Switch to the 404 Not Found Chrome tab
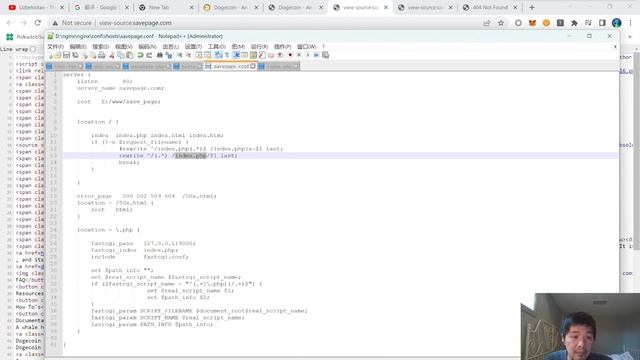This screenshot has height=360, width=640. click(x=491, y=7)
